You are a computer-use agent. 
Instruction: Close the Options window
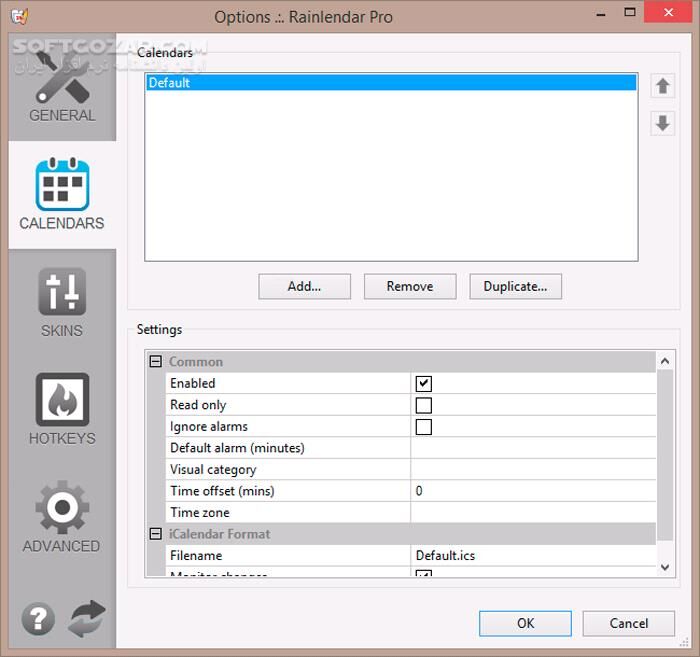tap(668, 12)
